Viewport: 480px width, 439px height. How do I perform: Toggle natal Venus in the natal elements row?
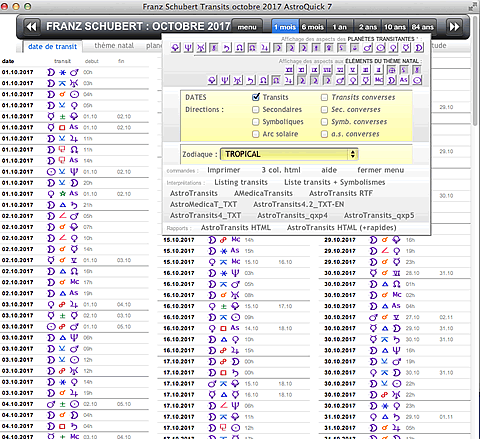click(353, 80)
